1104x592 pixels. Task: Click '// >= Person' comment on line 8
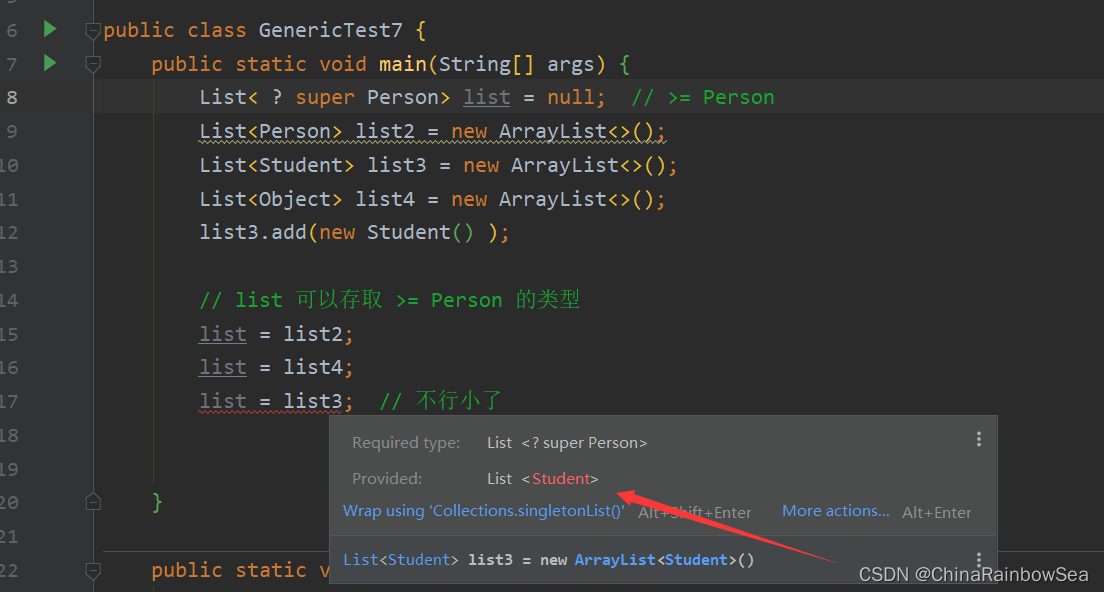click(703, 97)
